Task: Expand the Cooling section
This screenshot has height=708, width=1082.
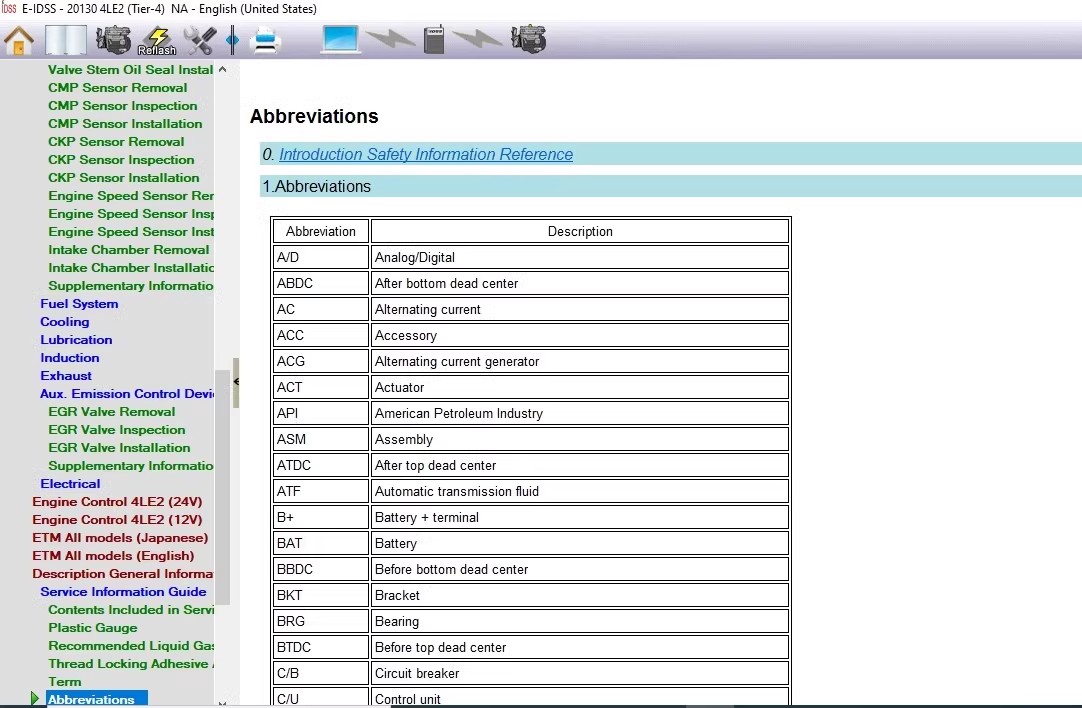Action: (x=64, y=322)
